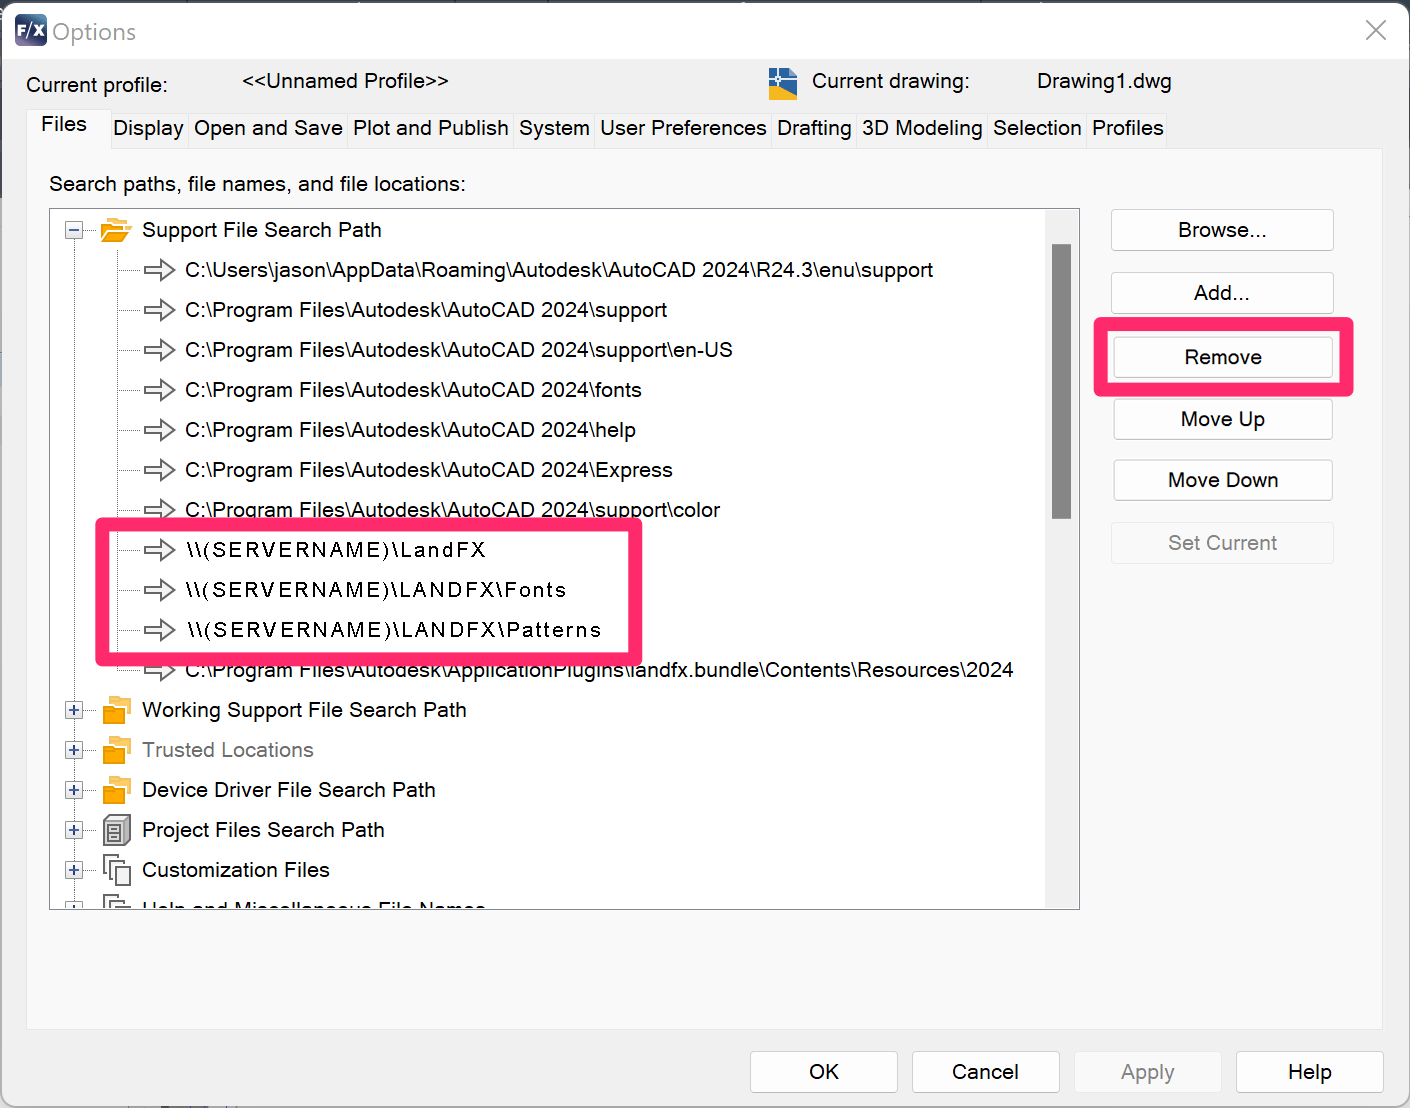The width and height of the screenshot is (1410, 1108).
Task: Collapse the Support File Search Path node
Action: click(74, 230)
